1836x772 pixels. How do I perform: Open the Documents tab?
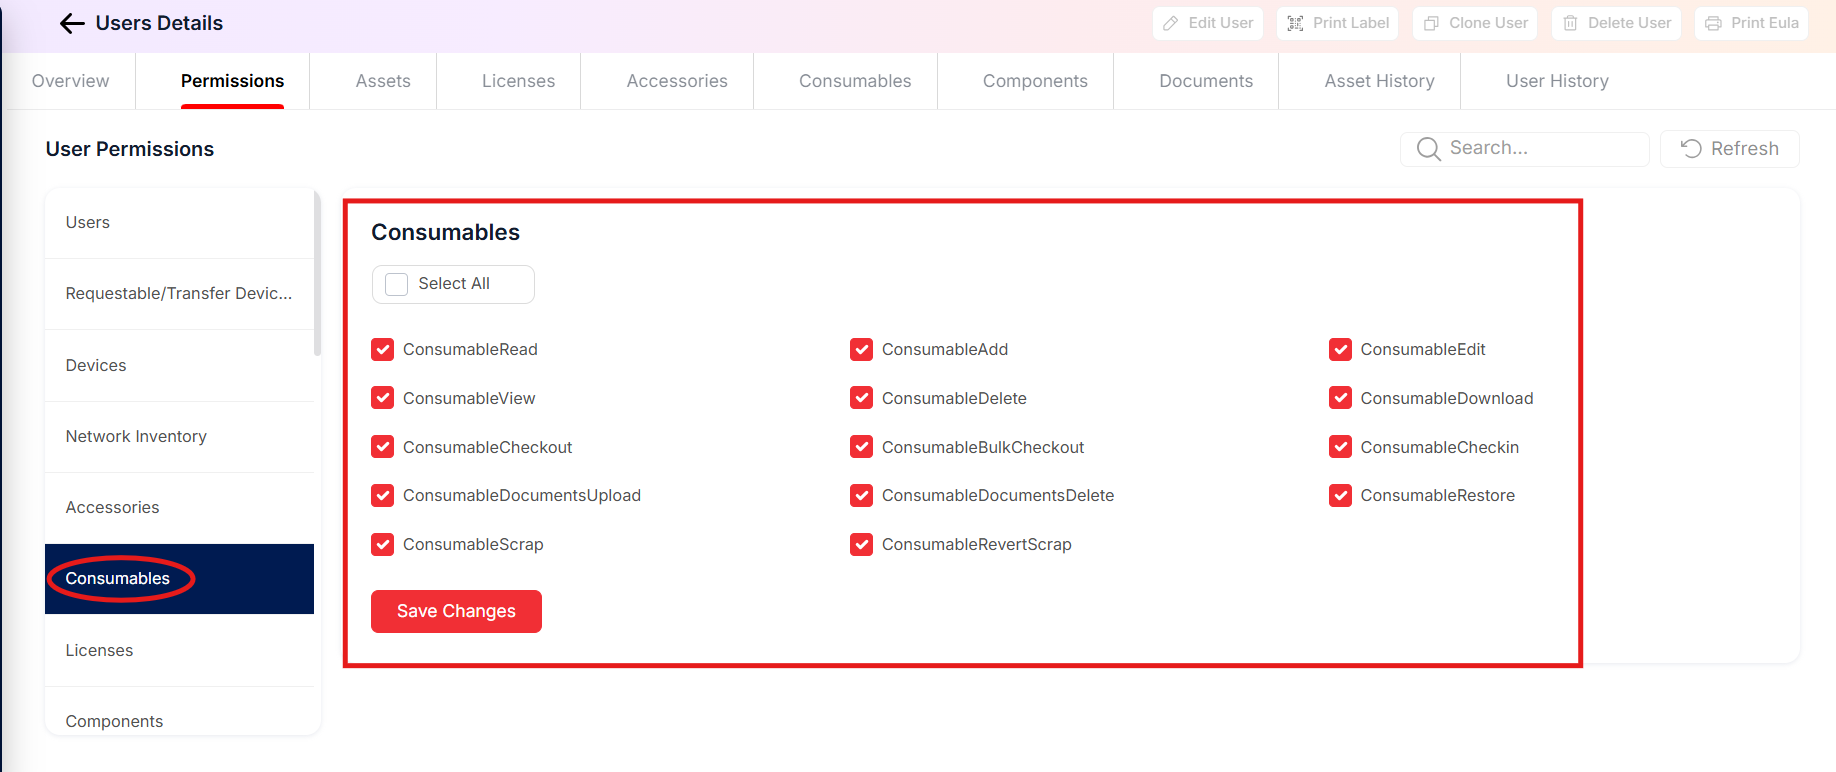[1206, 81]
